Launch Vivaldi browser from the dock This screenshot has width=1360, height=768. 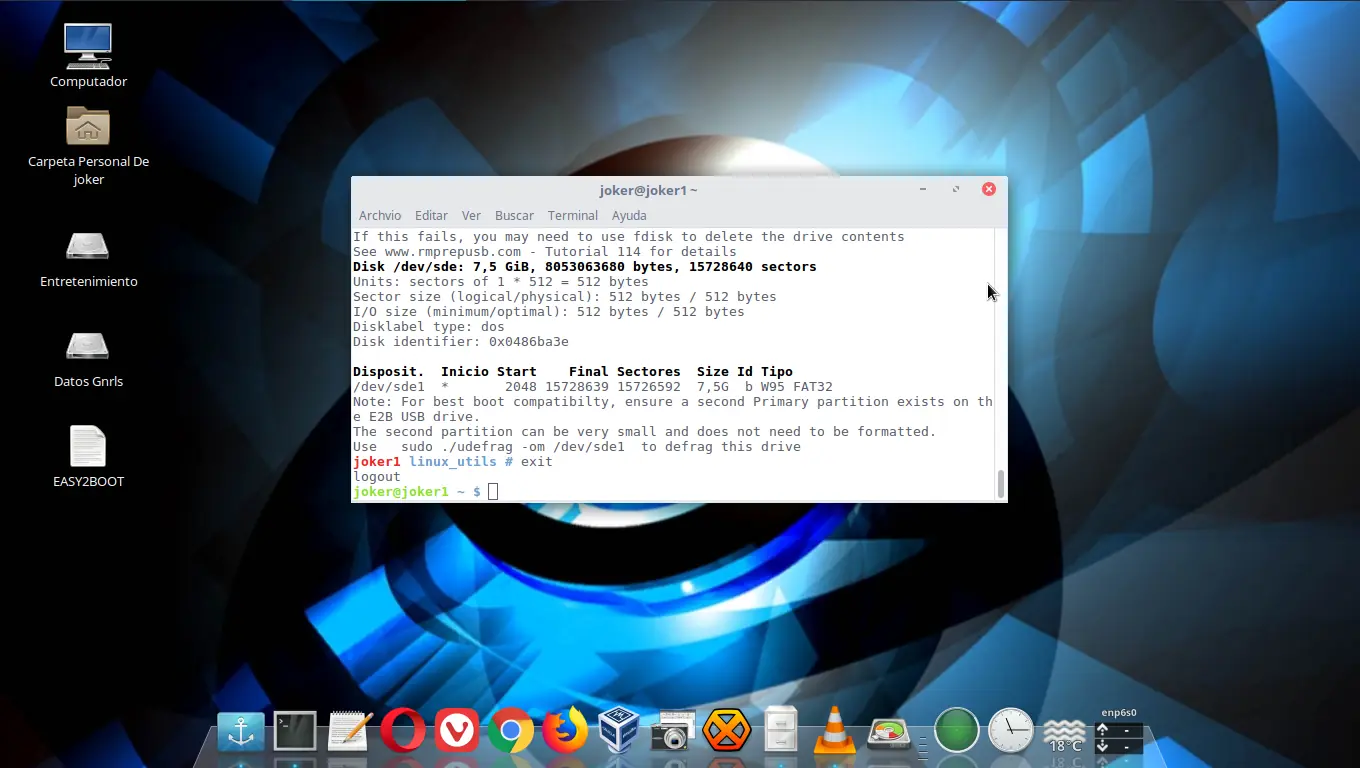(x=456, y=732)
